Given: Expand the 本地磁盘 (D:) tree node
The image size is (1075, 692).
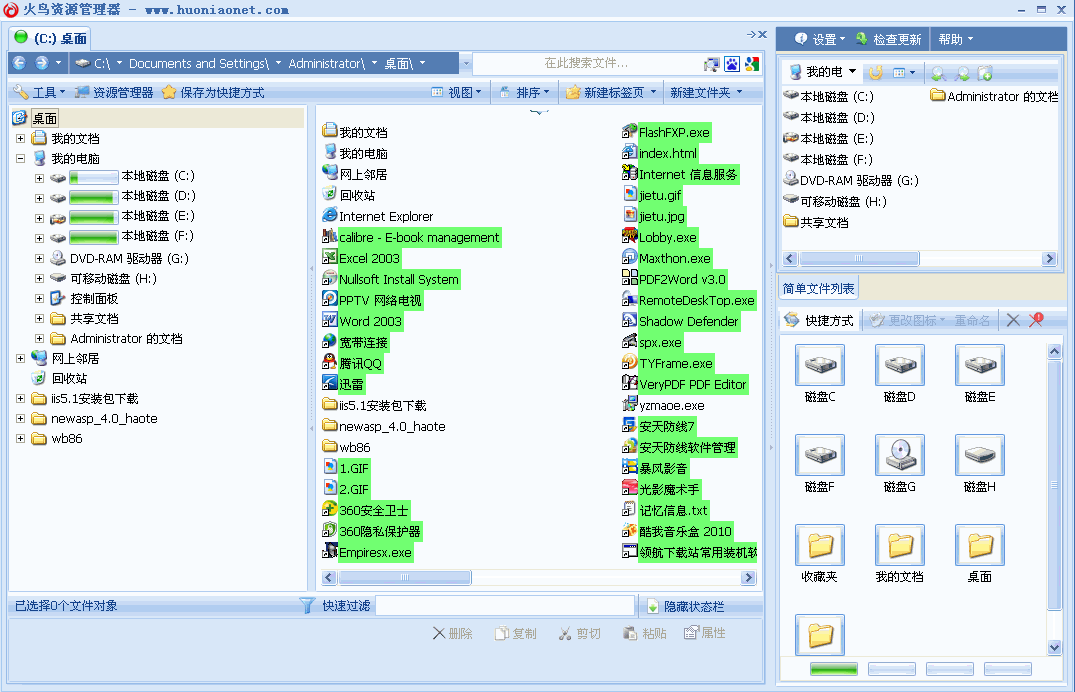Looking at the screenshot, I should tap(39, 196).
